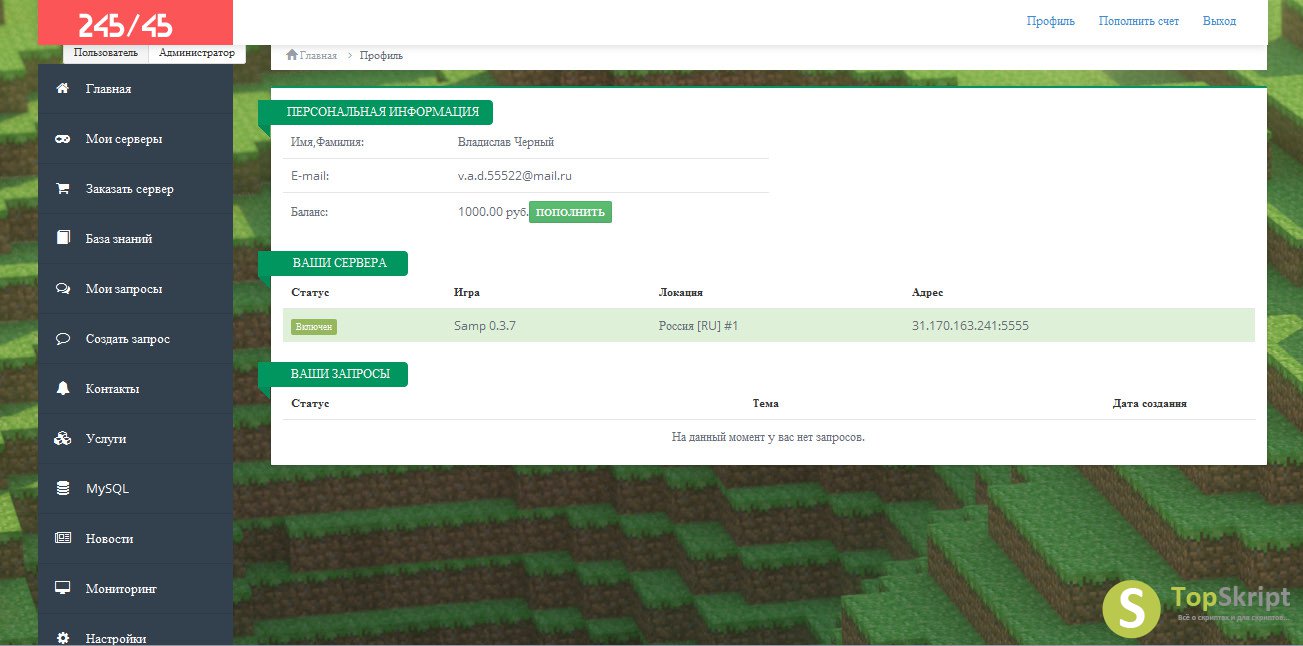Click the Samp 0.3.7 game cell

[484, 326]
